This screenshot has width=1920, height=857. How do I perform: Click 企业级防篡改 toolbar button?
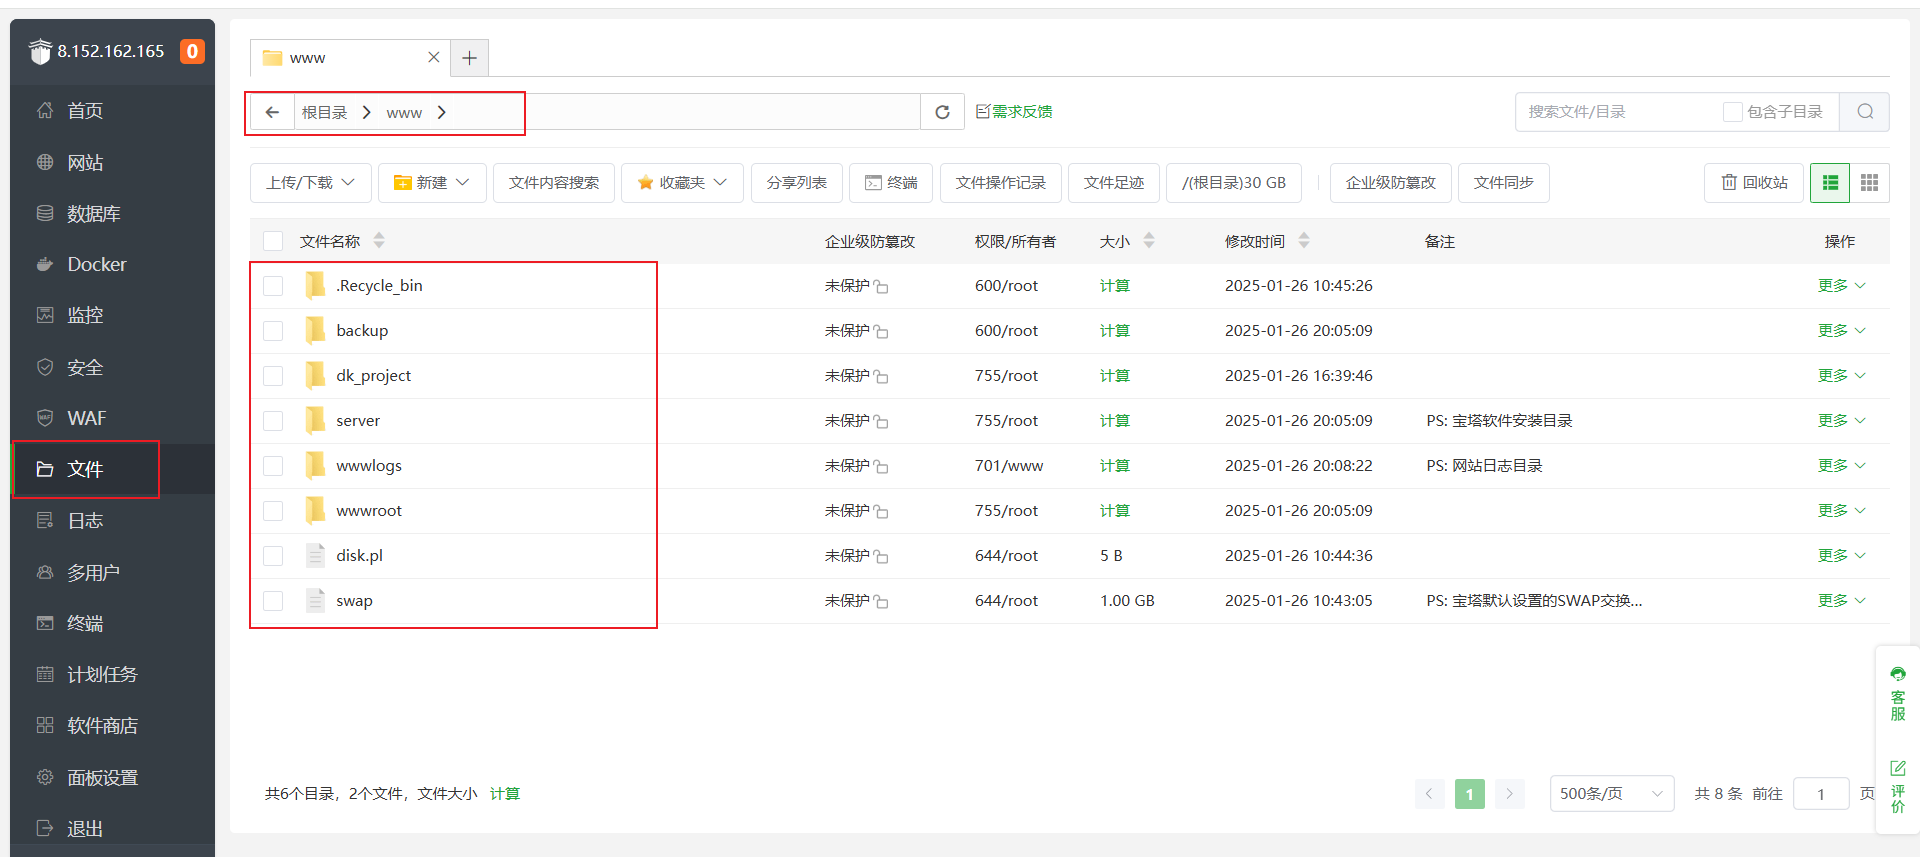pyautogui.click(x=1390, y=183)
